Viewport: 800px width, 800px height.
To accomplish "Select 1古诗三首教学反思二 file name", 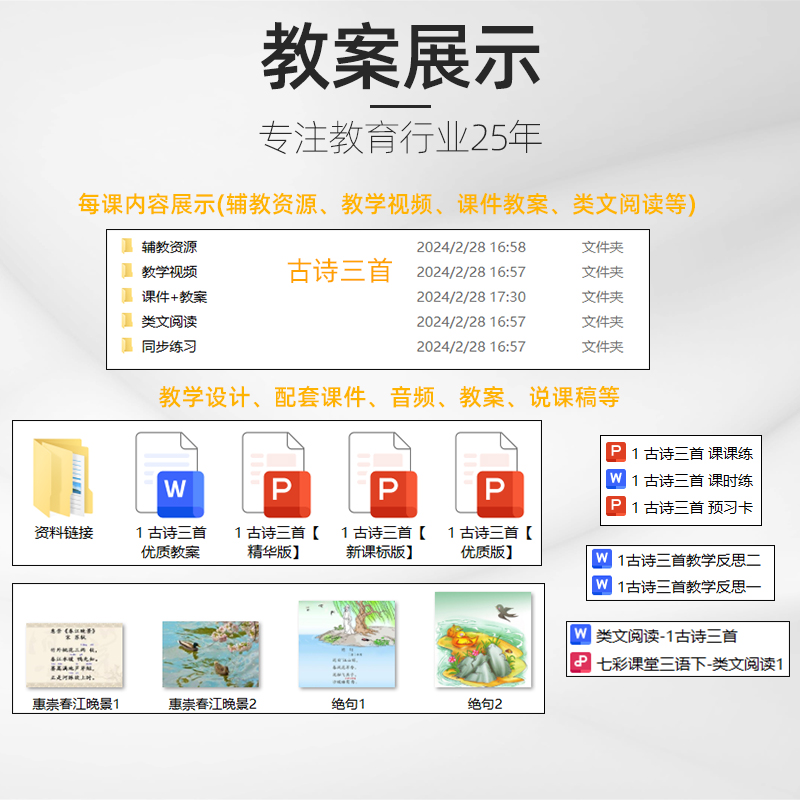I will point(689,560).
